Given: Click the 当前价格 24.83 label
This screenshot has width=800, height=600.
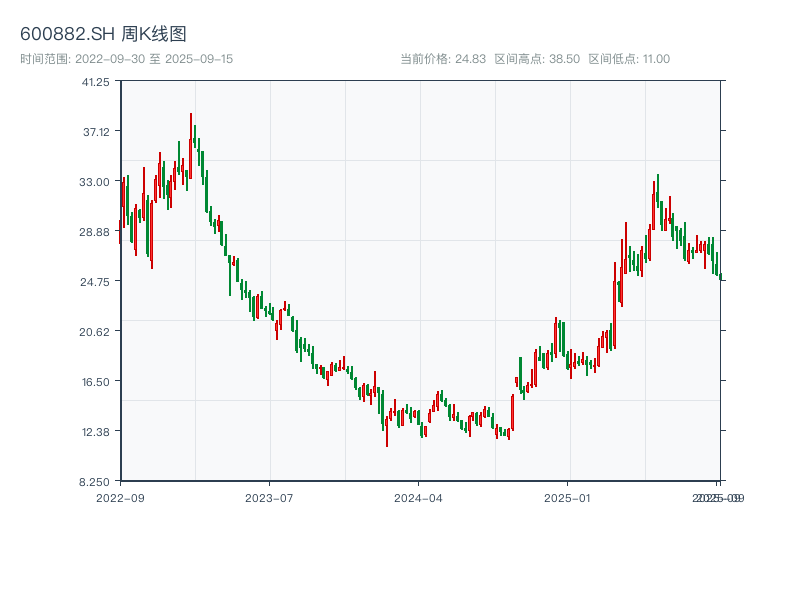Looking at the screenshot, I should pos(443,59).
